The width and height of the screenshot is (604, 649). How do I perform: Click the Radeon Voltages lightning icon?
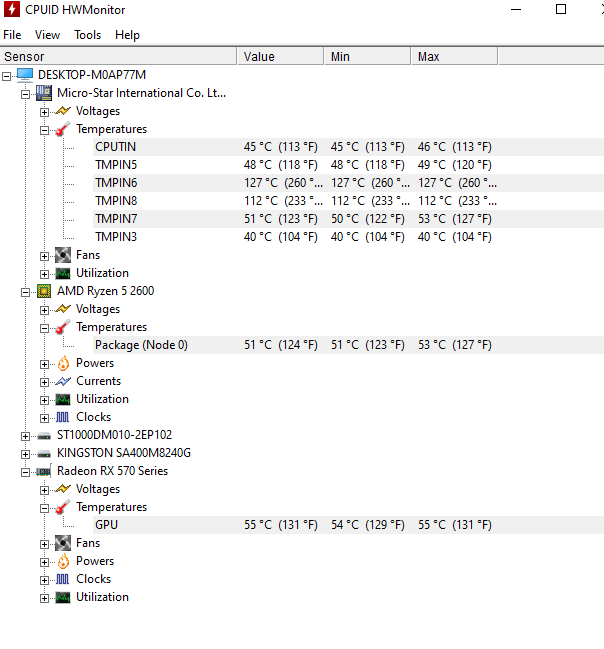click(63, 489)
